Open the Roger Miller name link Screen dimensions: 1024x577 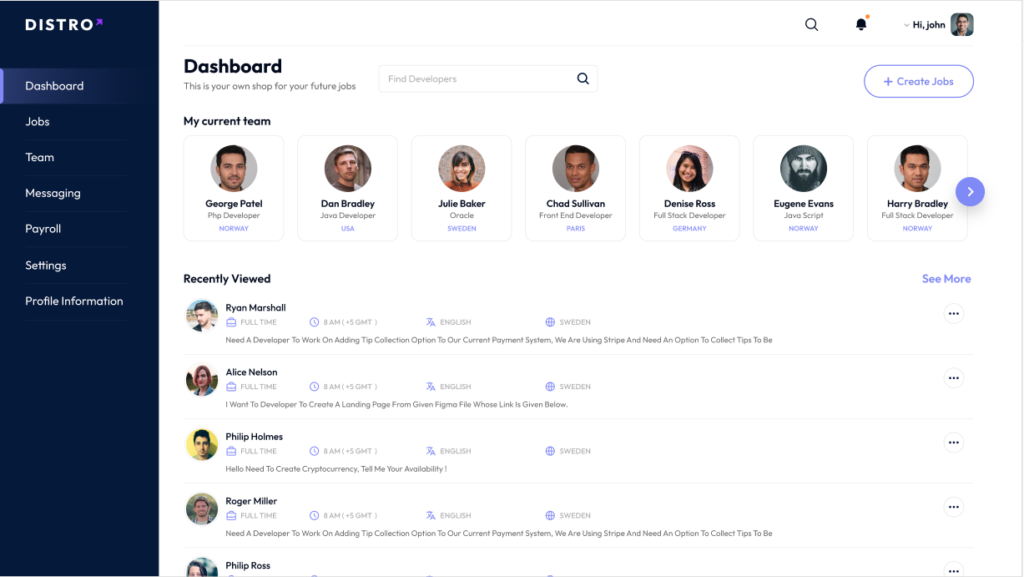click(251, 501)
